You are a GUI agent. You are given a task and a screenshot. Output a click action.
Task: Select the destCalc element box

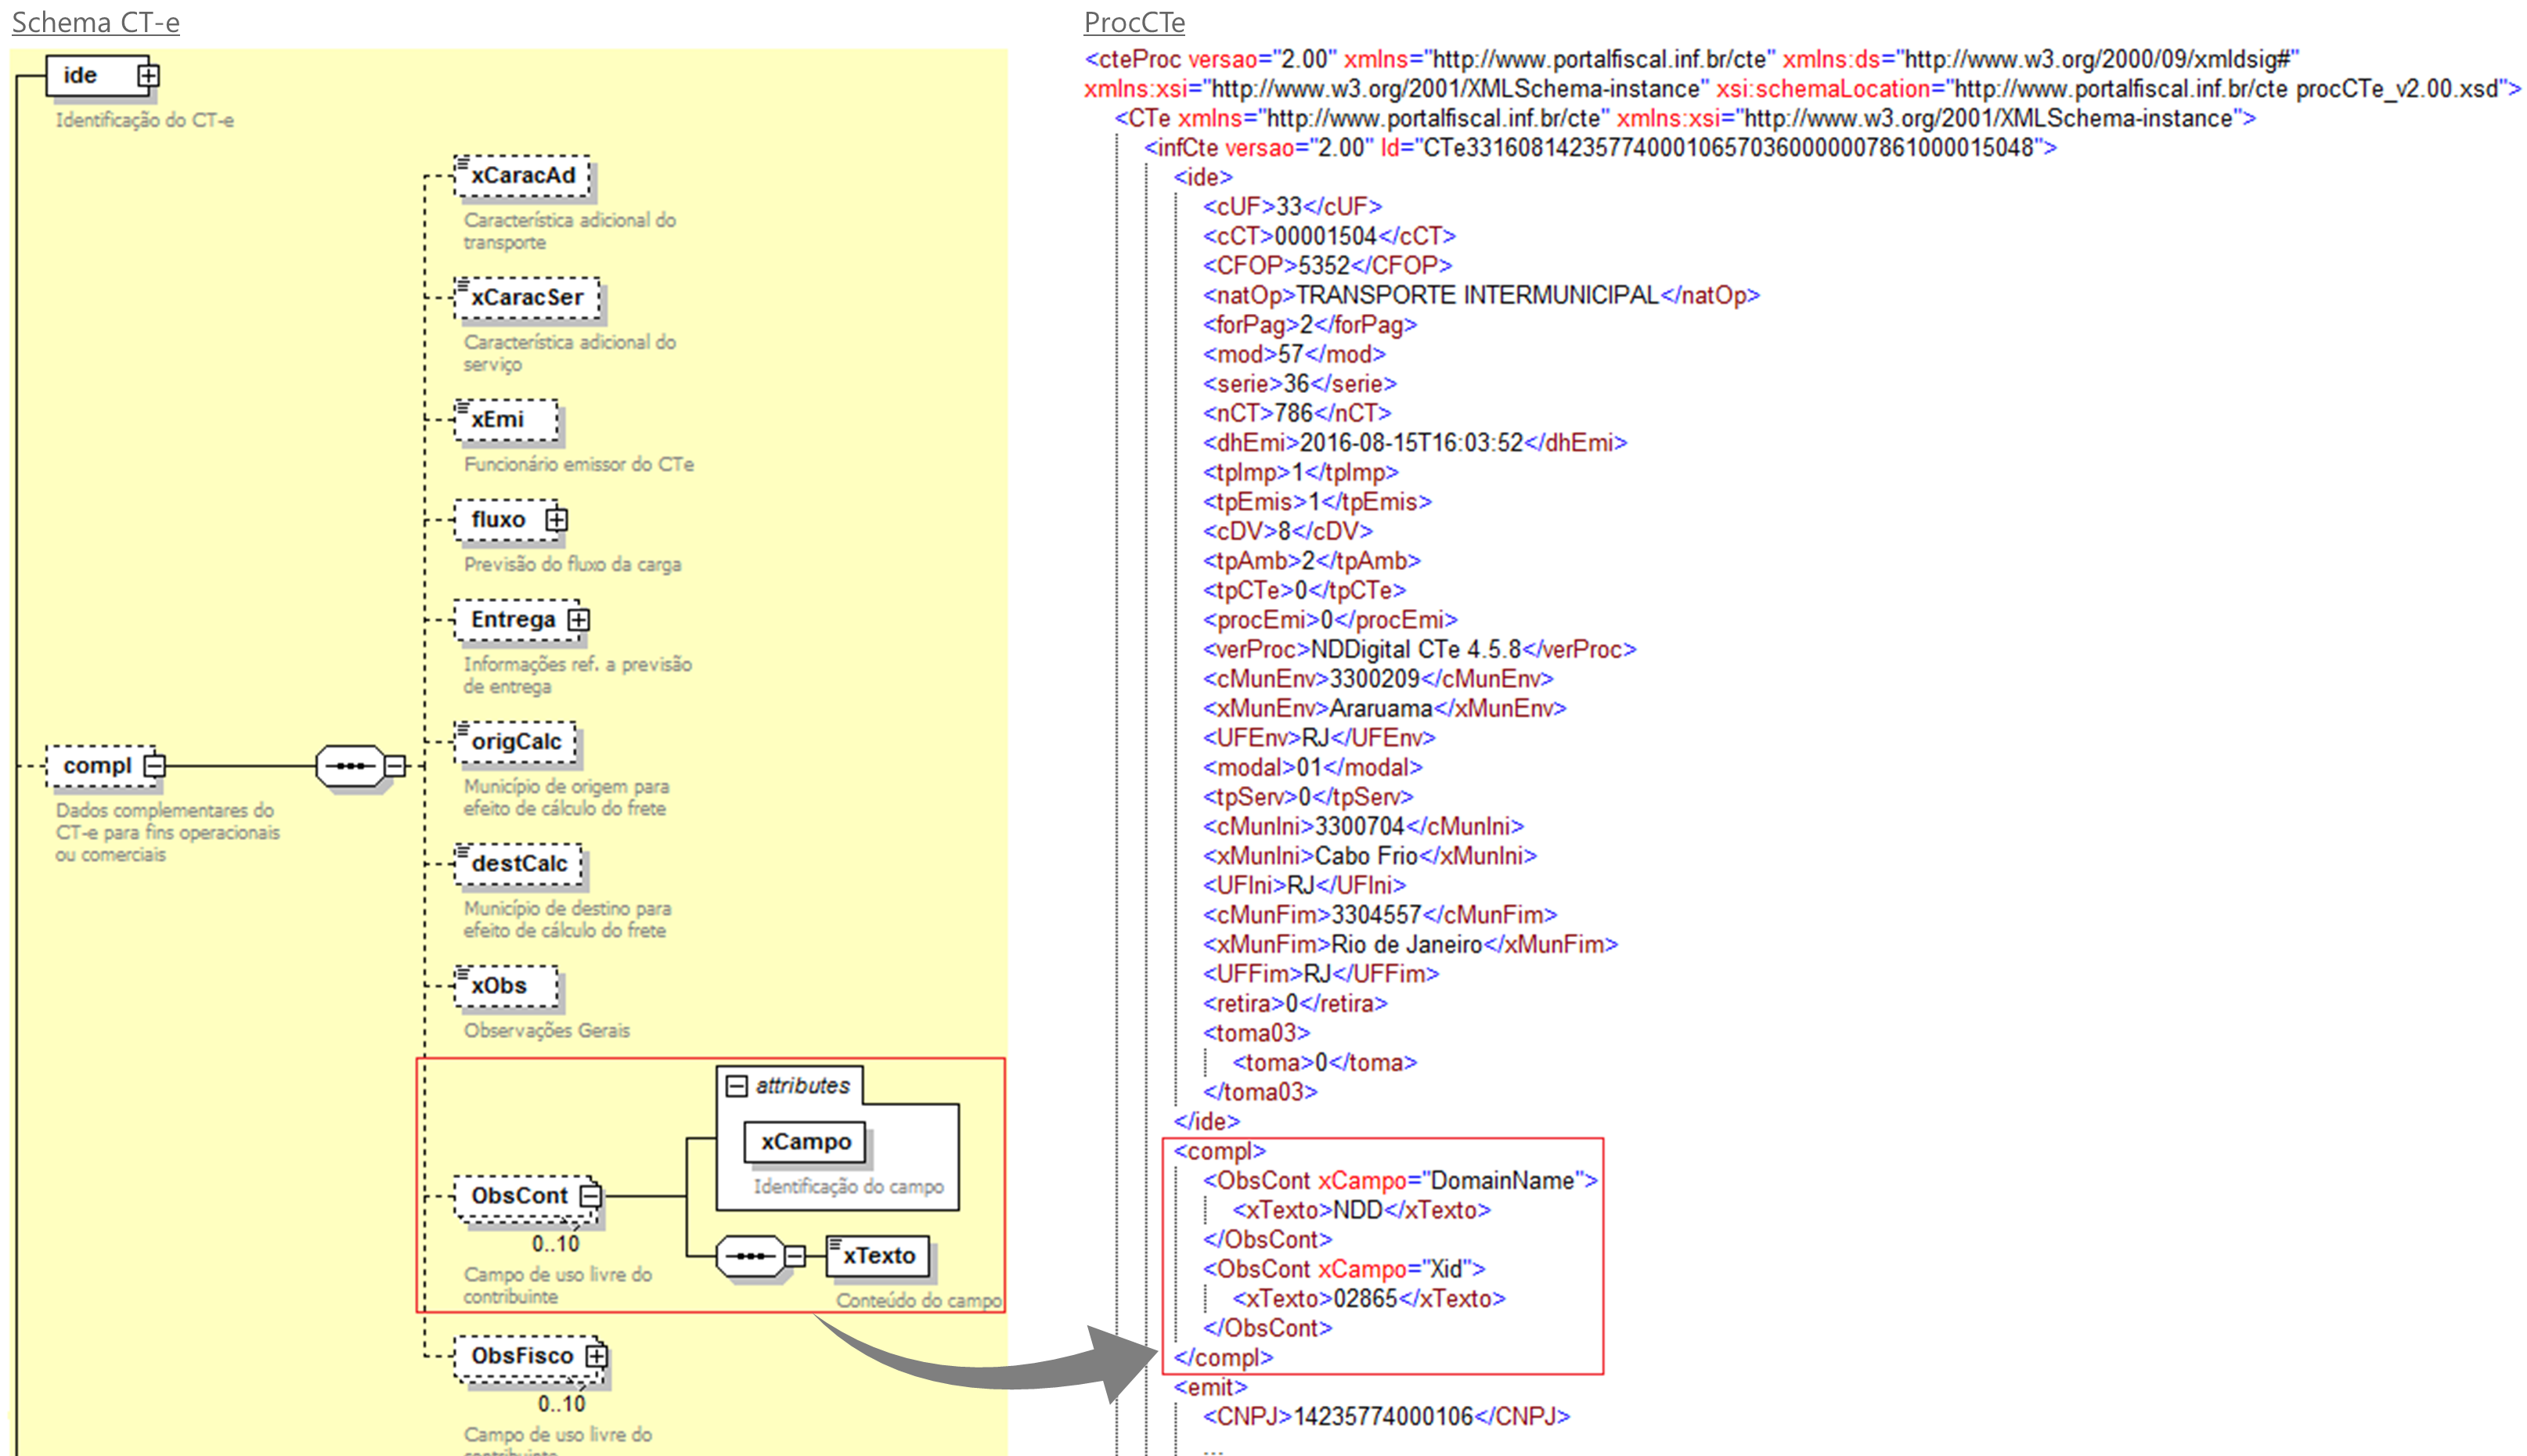tap(518, 864)
